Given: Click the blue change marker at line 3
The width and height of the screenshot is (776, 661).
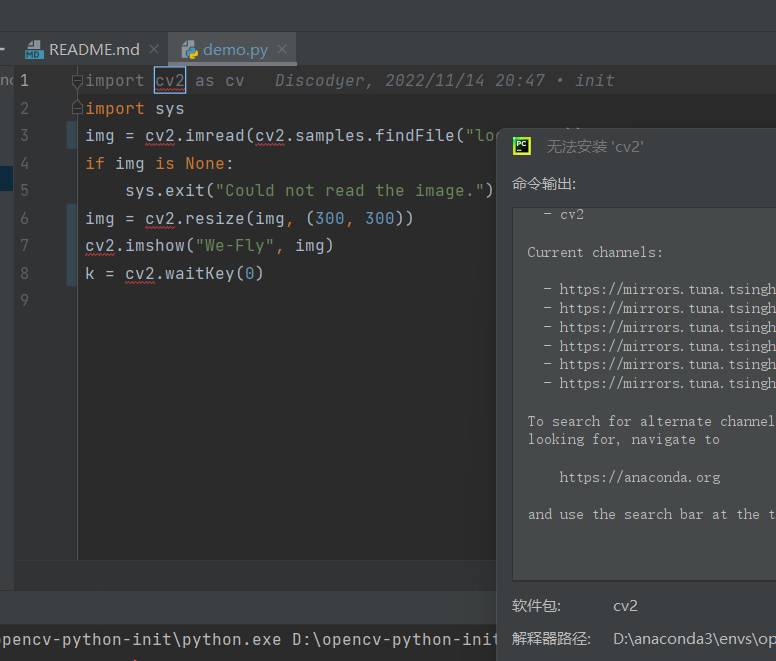Looking at the screenshot, I should click(72, 136).
